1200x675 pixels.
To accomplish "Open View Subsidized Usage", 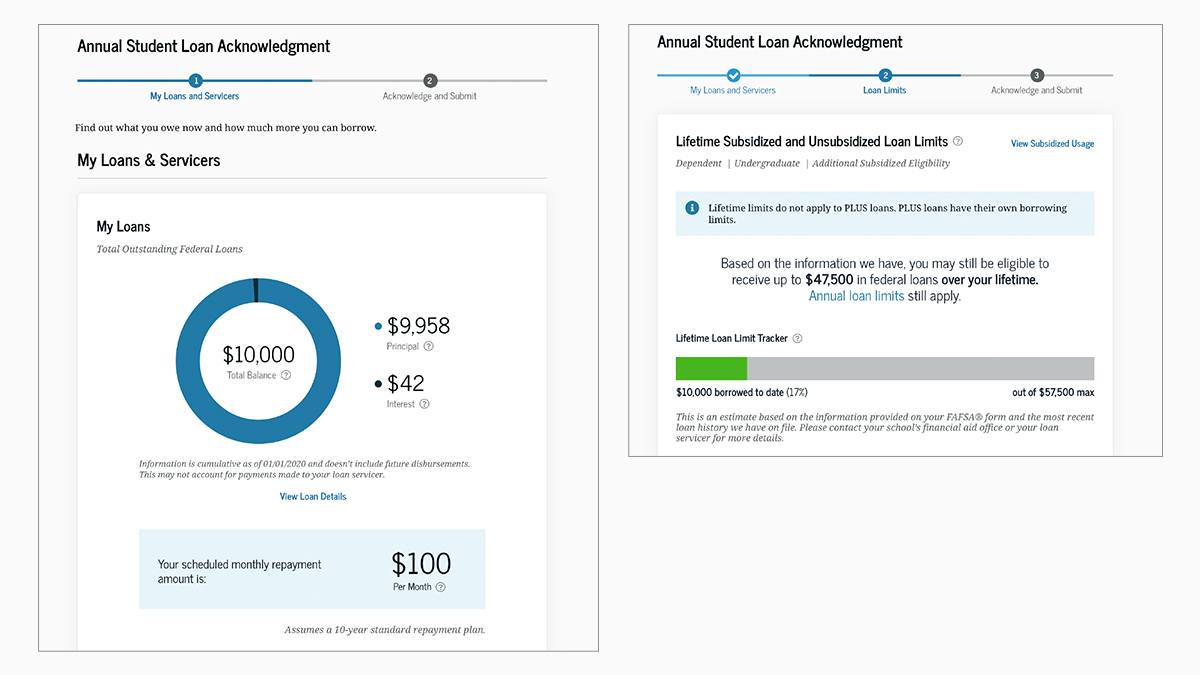I will coord(1052,143).
